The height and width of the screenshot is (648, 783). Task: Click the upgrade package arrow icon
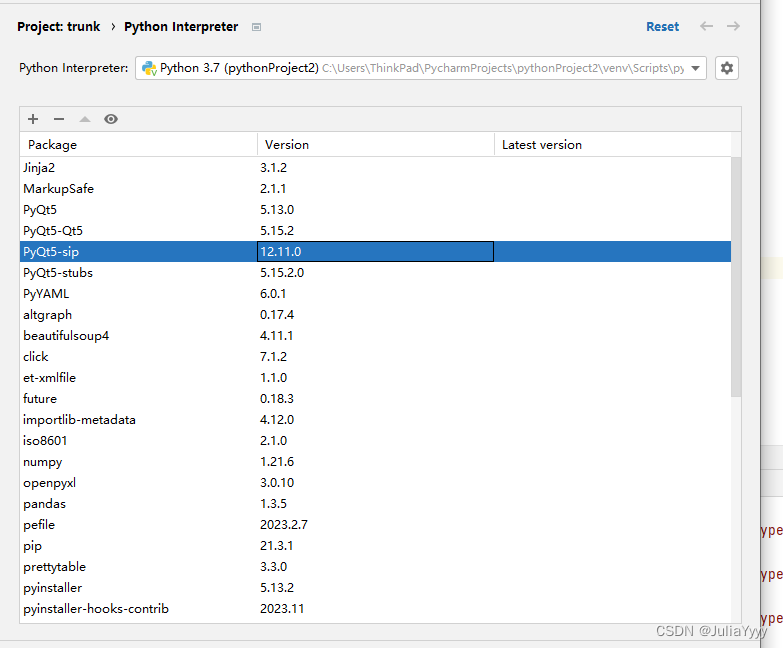point(85,119)
